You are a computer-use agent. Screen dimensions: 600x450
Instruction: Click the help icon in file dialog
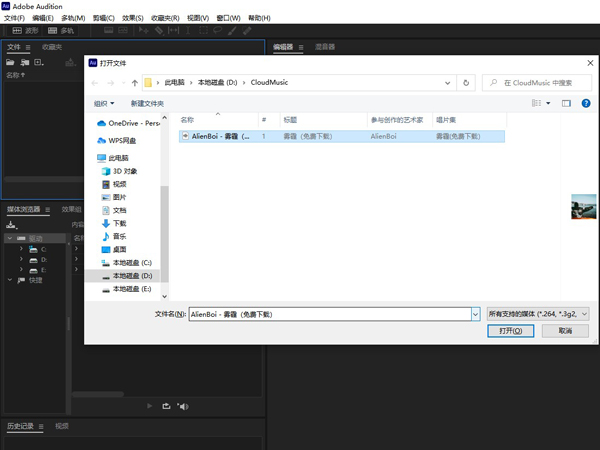click(x=586, y=103)
